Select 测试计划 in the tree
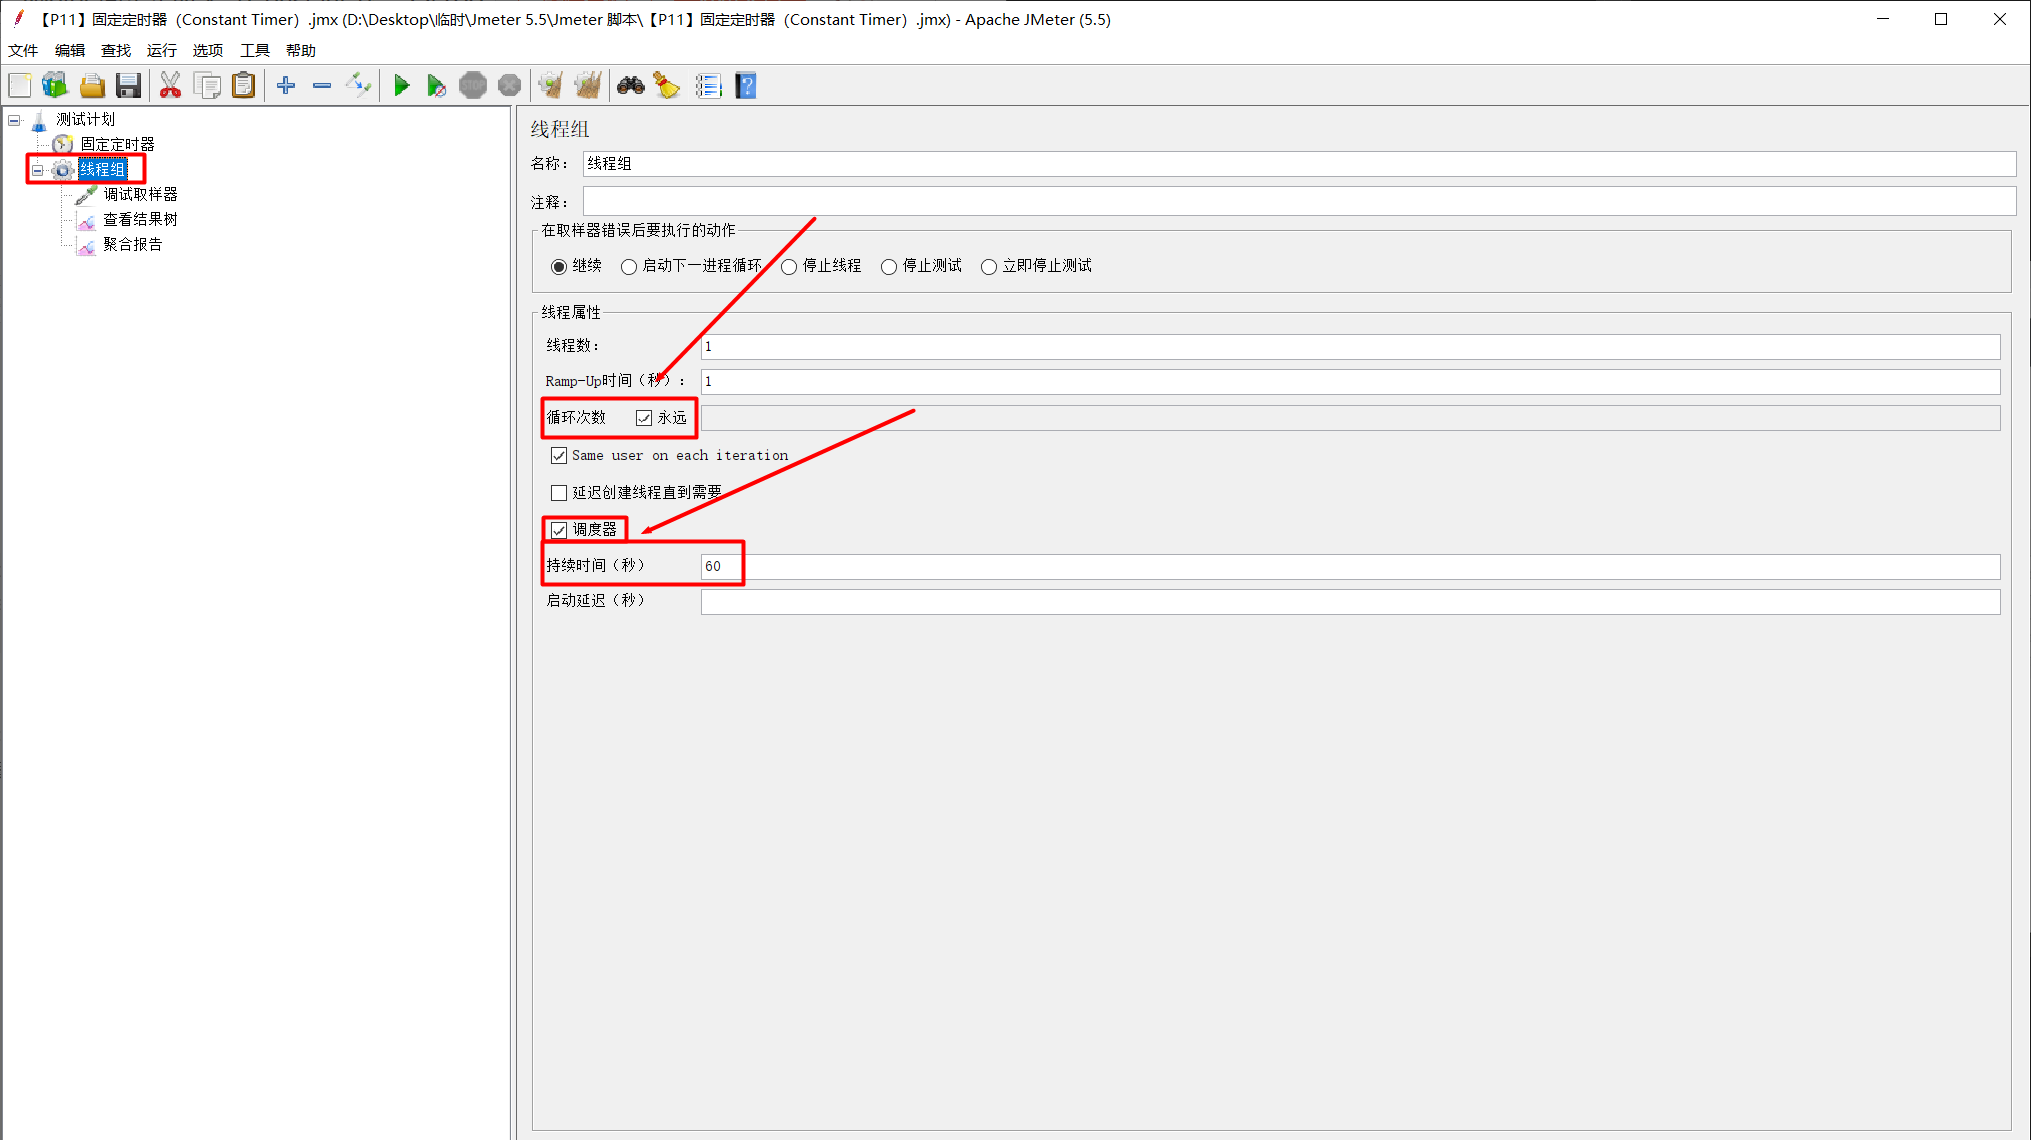The height and width of the screenshot is (1140, 2031). 86,119
